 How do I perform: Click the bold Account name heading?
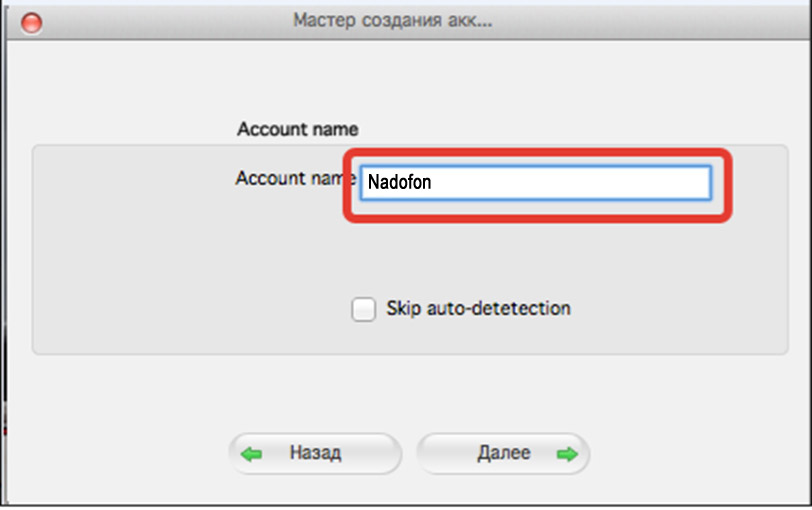(297, 129)
